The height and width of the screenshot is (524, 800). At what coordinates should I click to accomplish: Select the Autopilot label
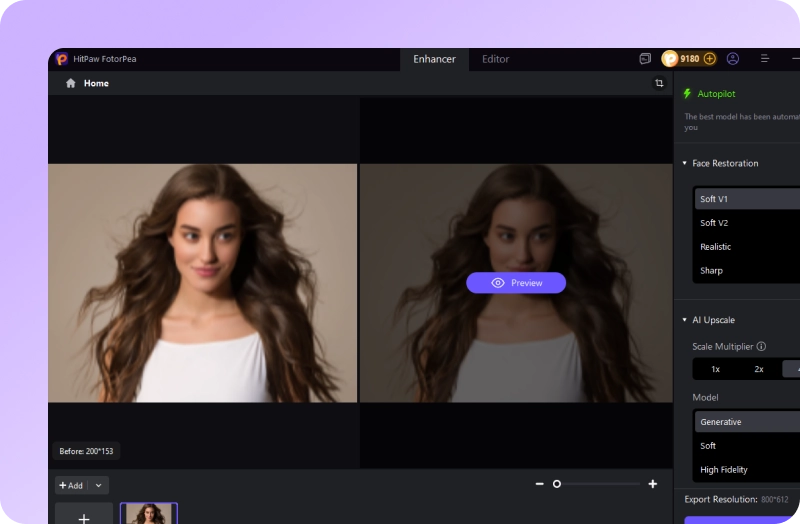(x=716, y=94)
